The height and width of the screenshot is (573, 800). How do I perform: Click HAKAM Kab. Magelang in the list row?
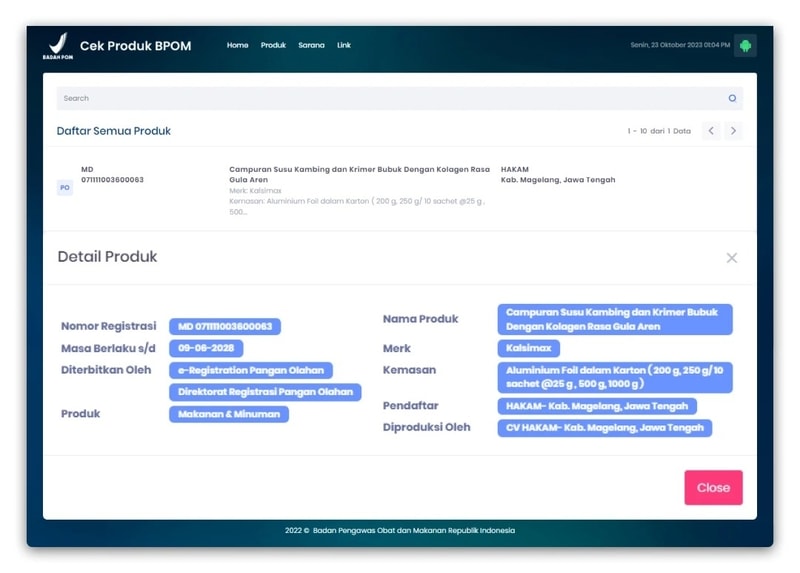click(x=558, y=175)
